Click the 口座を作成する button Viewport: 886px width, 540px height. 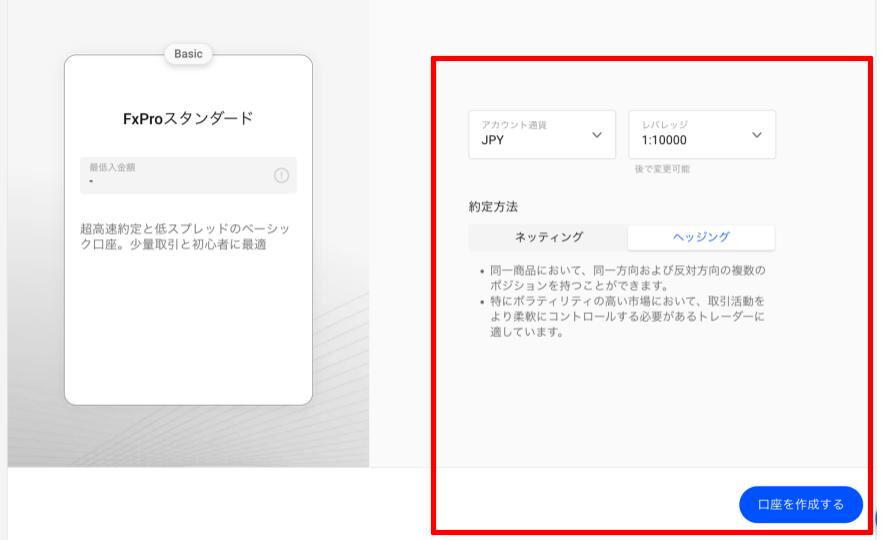click(801, 504)
